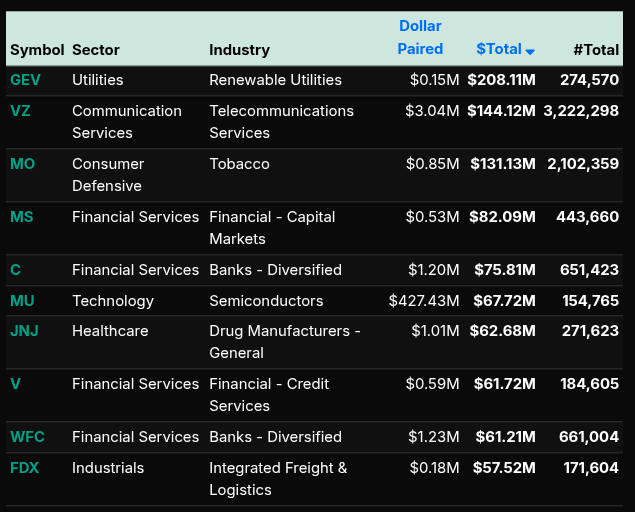Open the MU ticker link

pos(22,301)
